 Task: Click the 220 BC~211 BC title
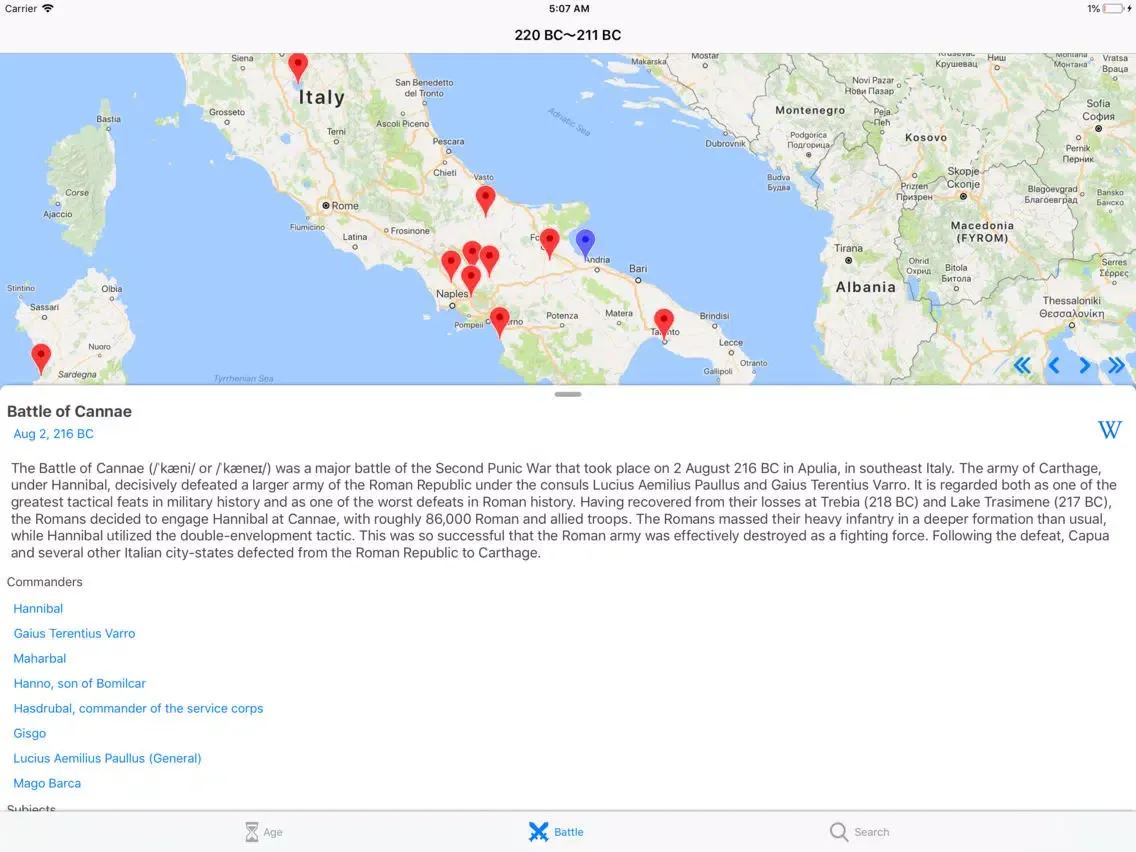568,35
